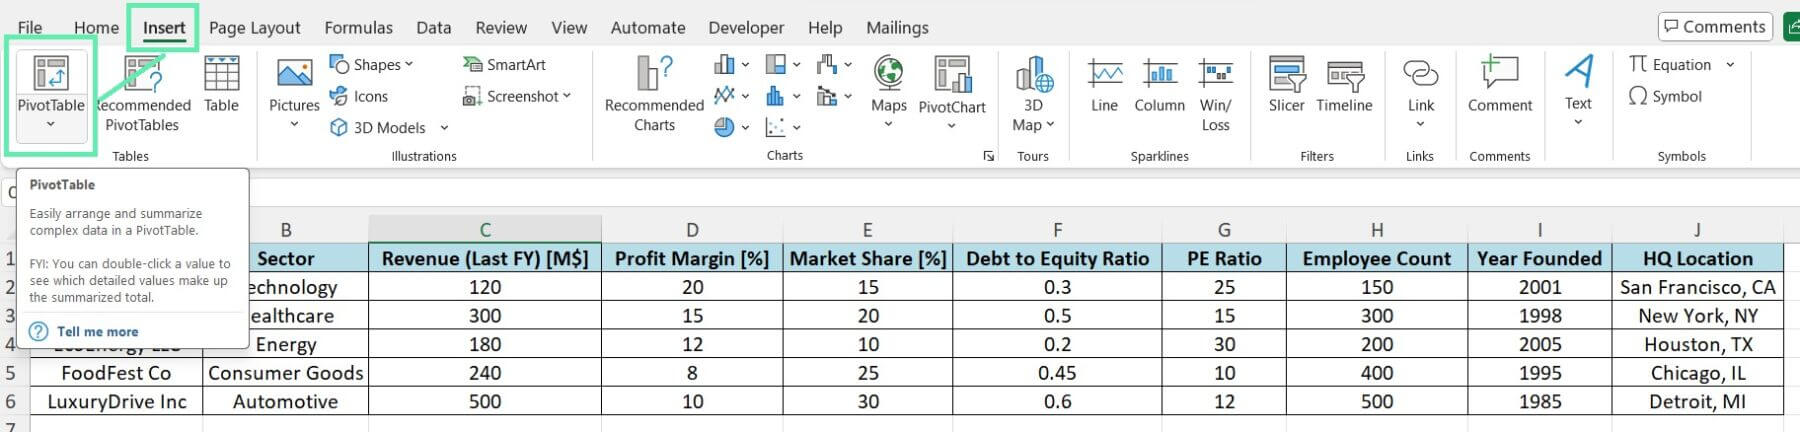The height and width of the screenshot is (432, 1800).
Task: Click the PivotChart icon
Action: (x=952, y=74)
